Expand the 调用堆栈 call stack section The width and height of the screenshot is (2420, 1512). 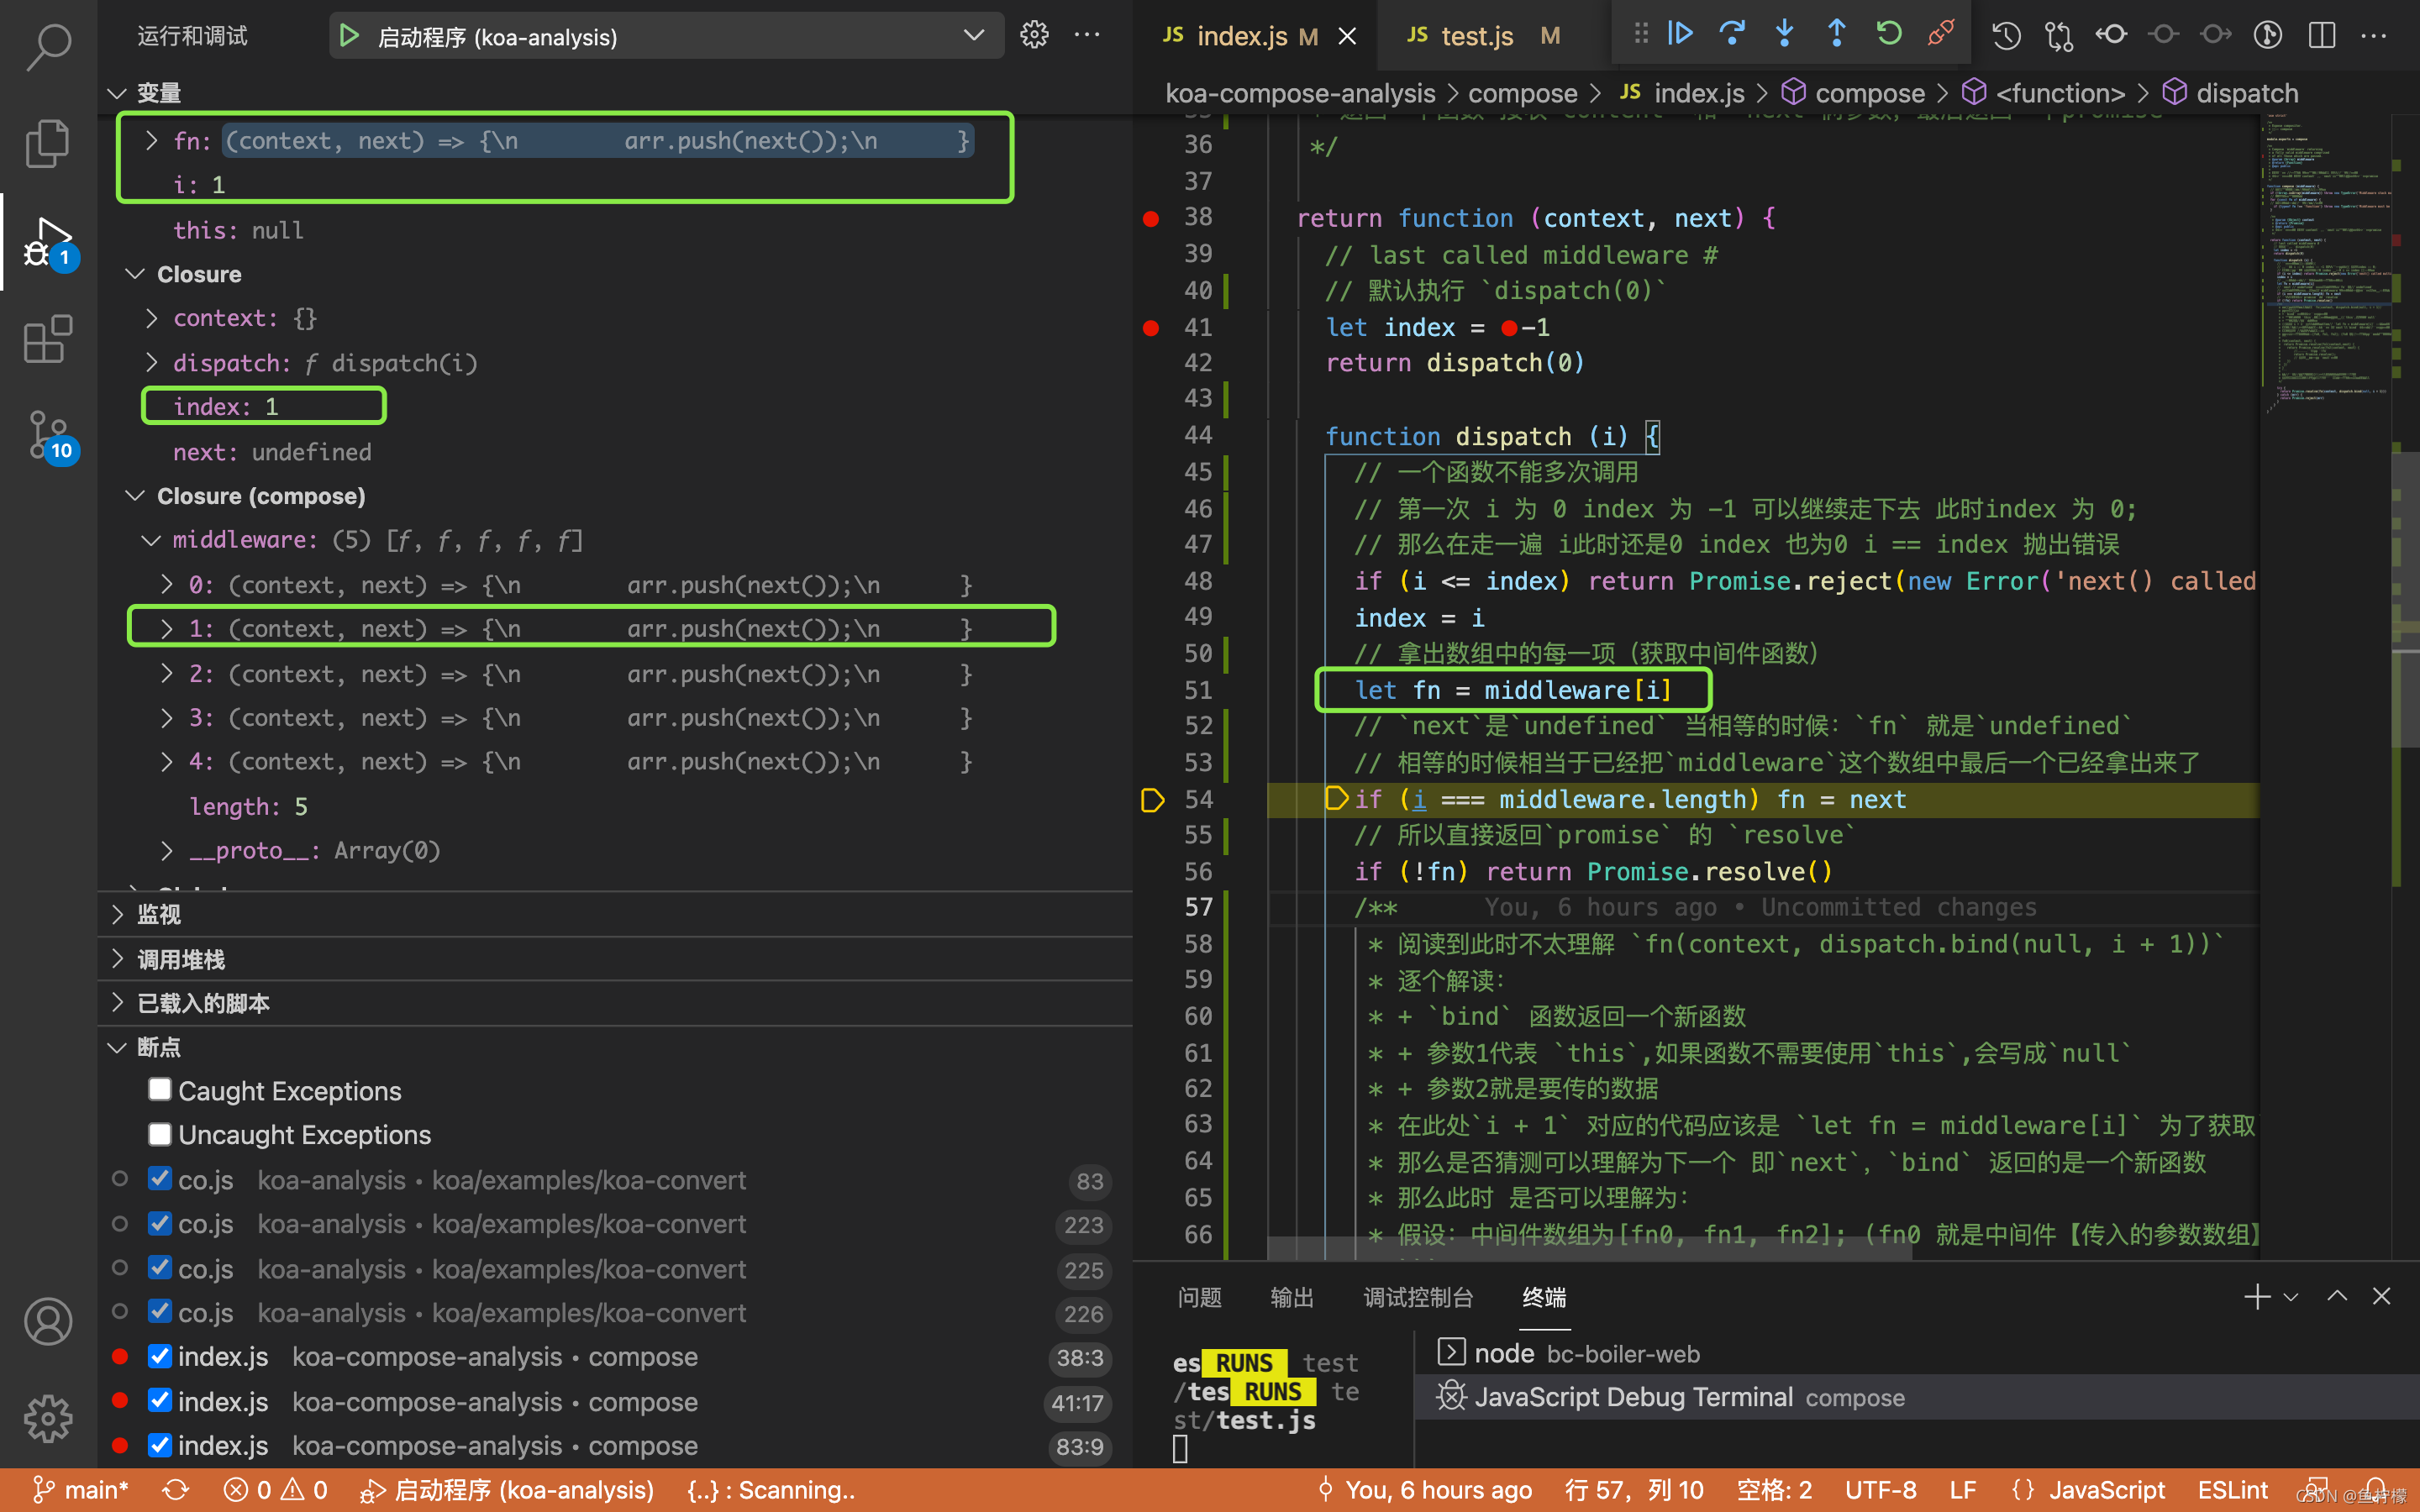point(180,959)
